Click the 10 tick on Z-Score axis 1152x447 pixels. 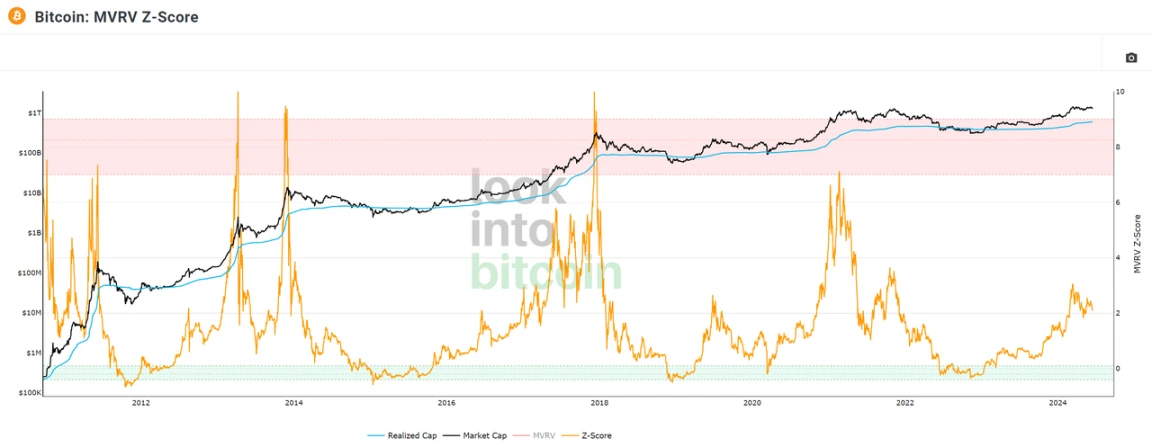click(1119, 92)
